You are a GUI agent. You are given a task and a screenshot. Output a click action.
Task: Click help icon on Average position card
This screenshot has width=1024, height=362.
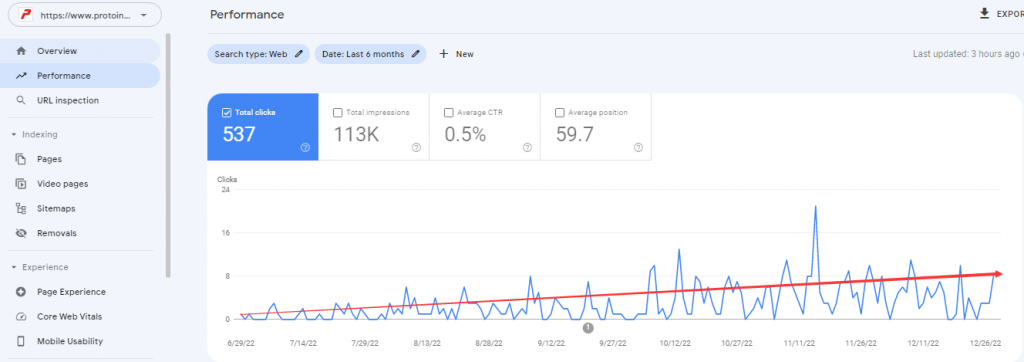[638, 148]
